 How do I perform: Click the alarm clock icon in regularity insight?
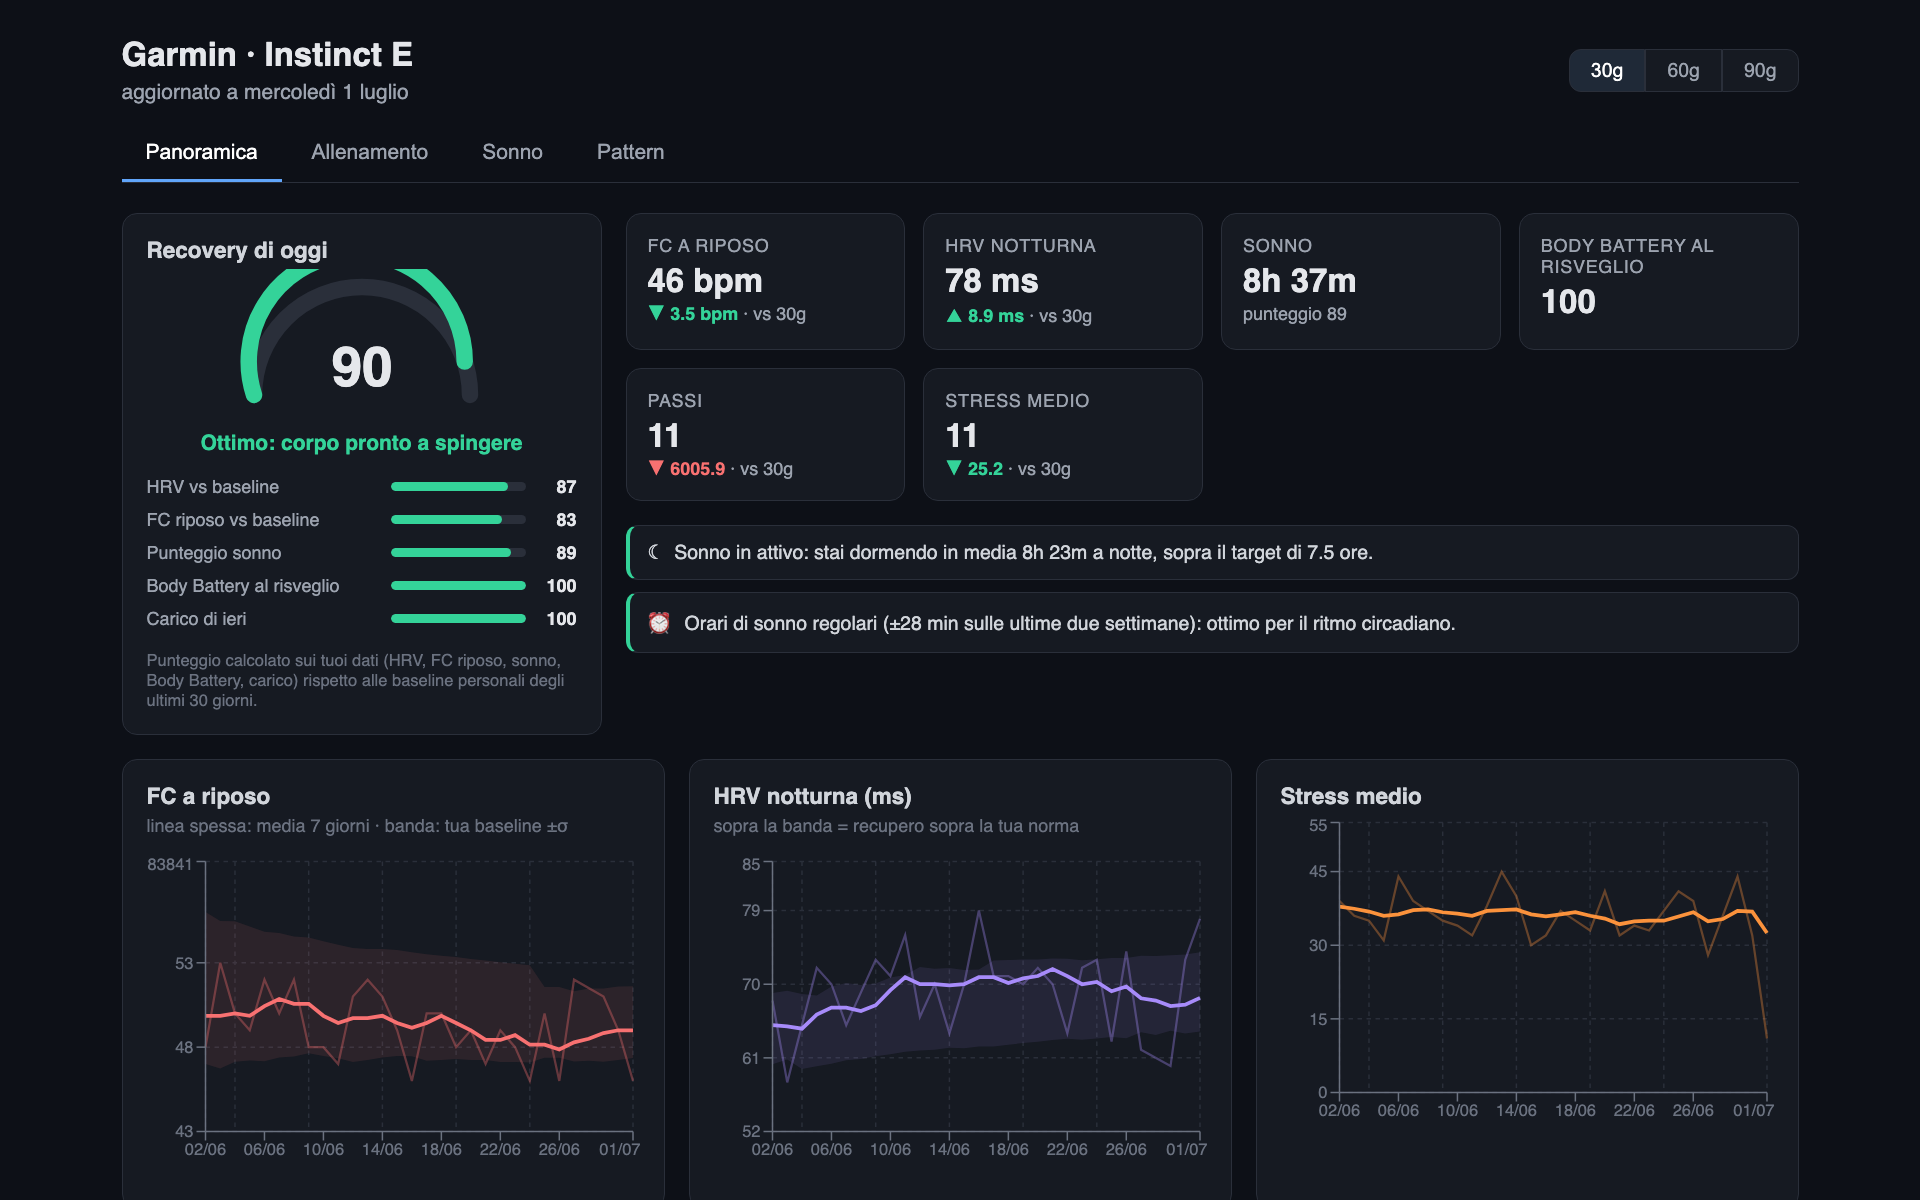click(x=659, y=623)
